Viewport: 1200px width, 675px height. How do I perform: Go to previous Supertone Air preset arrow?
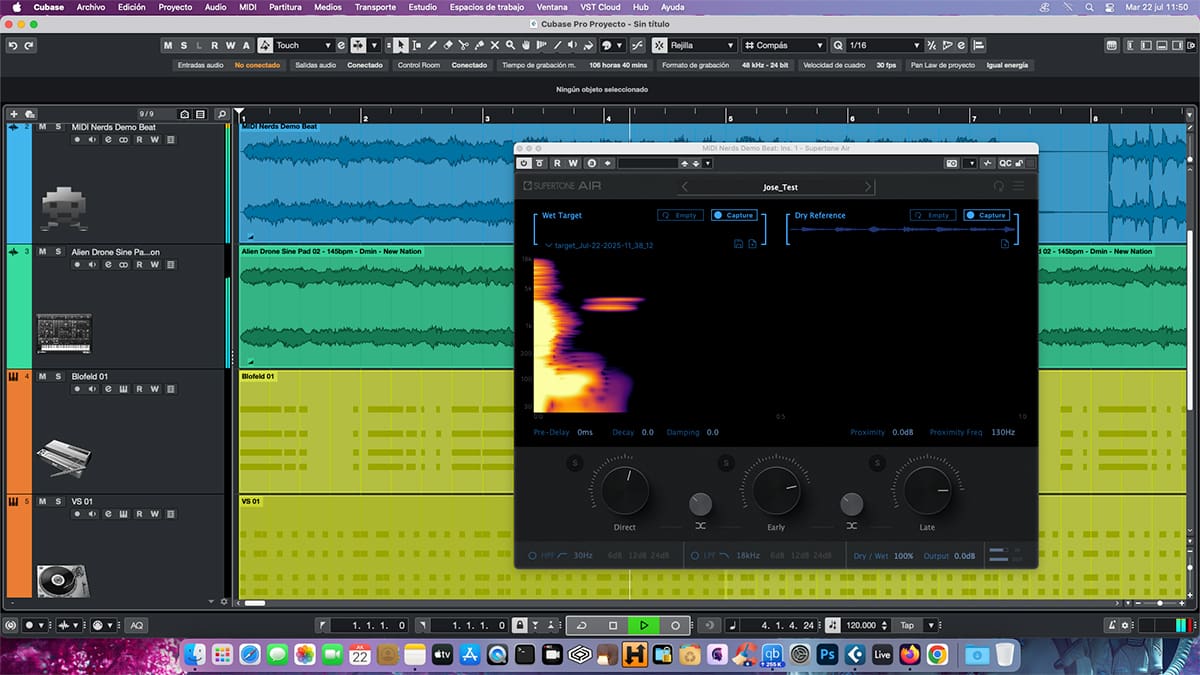pos(685,186)
